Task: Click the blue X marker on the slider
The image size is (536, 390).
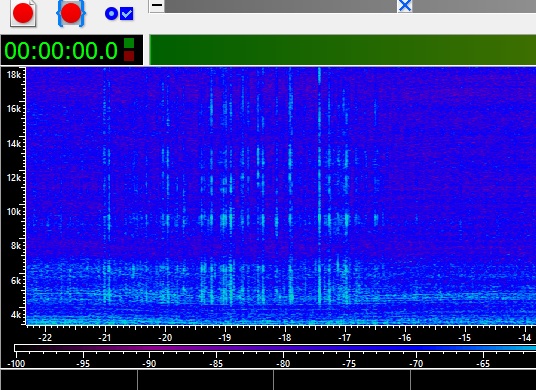Action: pyautogui.click(x=405, y=6)
